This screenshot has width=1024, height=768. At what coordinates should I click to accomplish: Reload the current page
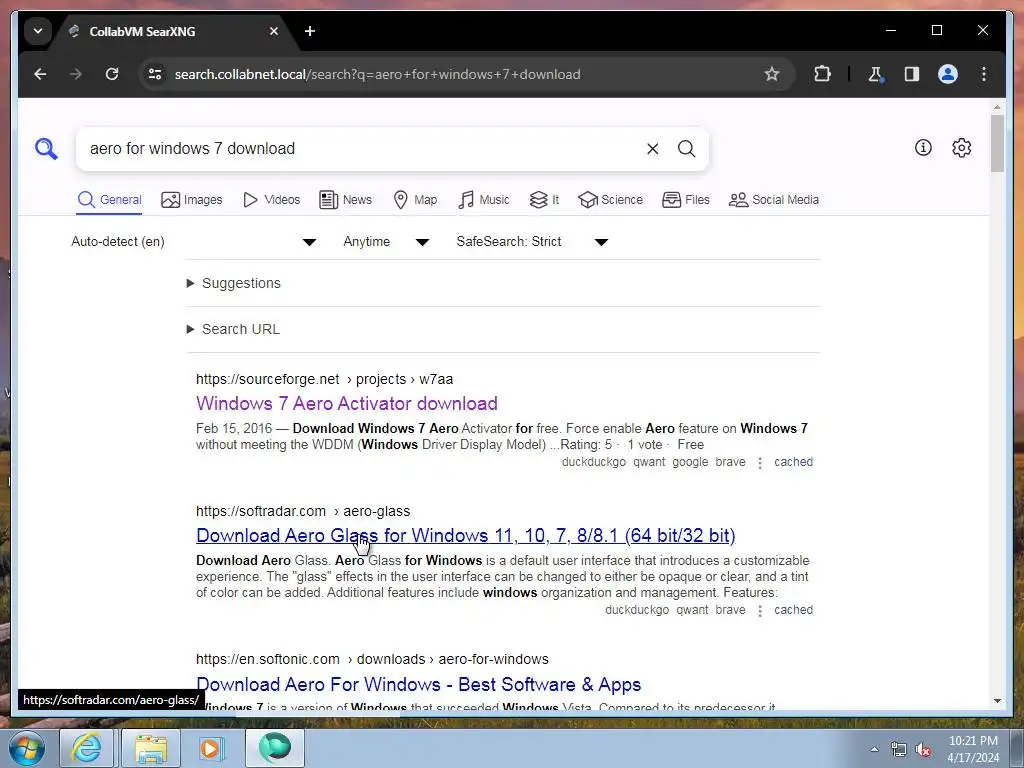[x=112, y=74]
